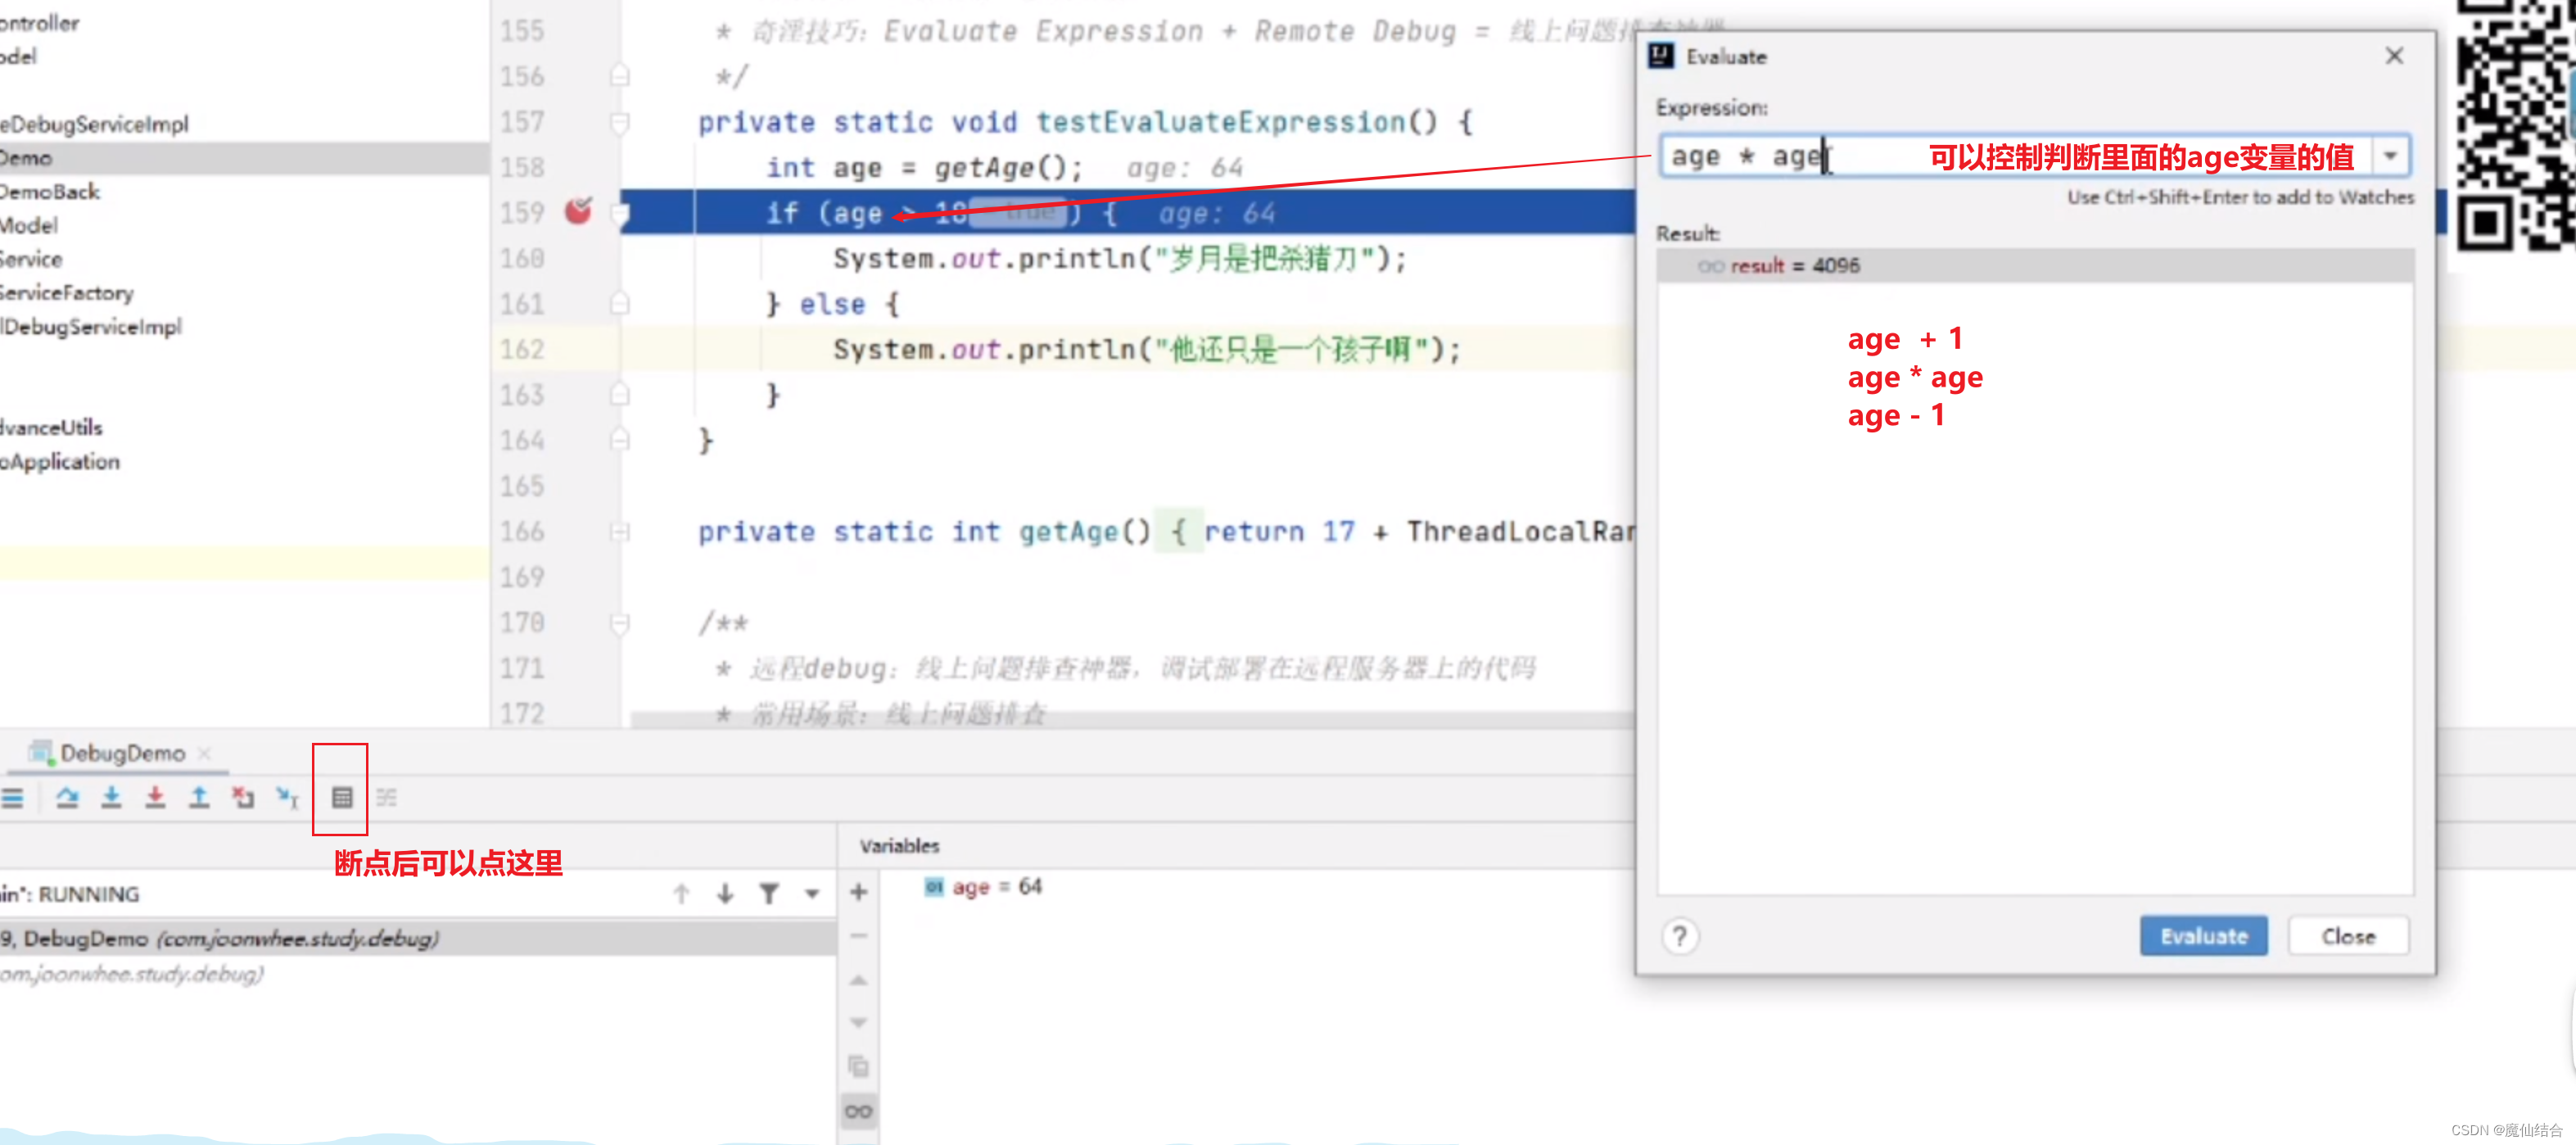Toggle the comment fold at line 170
2576x1145 pixels.
tap(619, 623)
